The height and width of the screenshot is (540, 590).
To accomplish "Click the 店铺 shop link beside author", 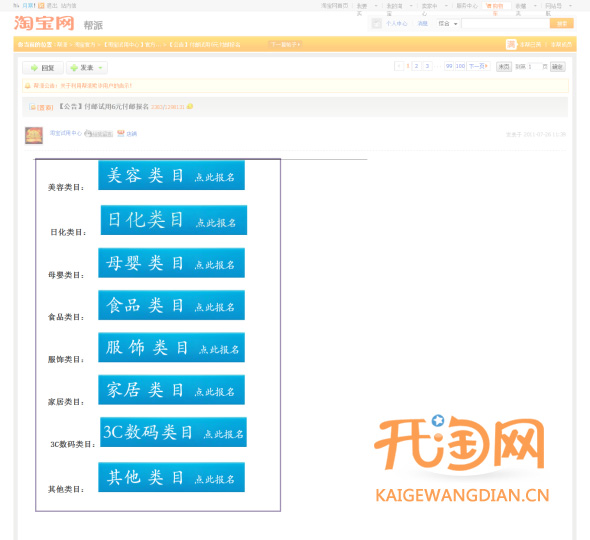I will [131, 134].
